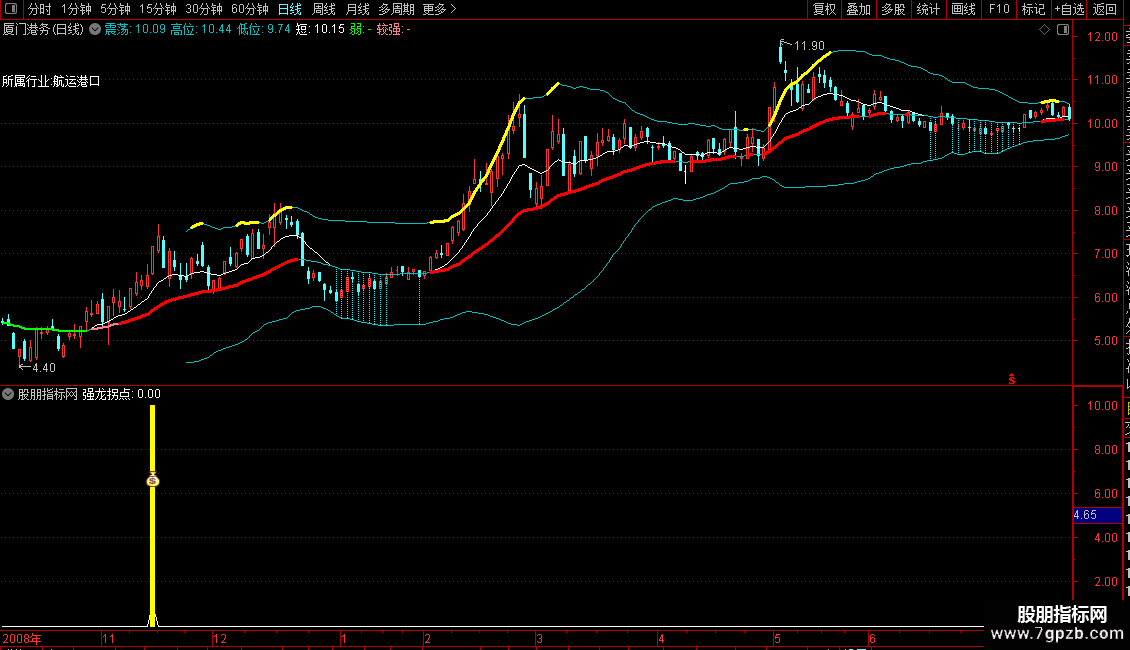The height and width of the screenshot is (650, 1130).
Task: Switch to 分时 intraday chart
Action: click(x=40, y=9)
